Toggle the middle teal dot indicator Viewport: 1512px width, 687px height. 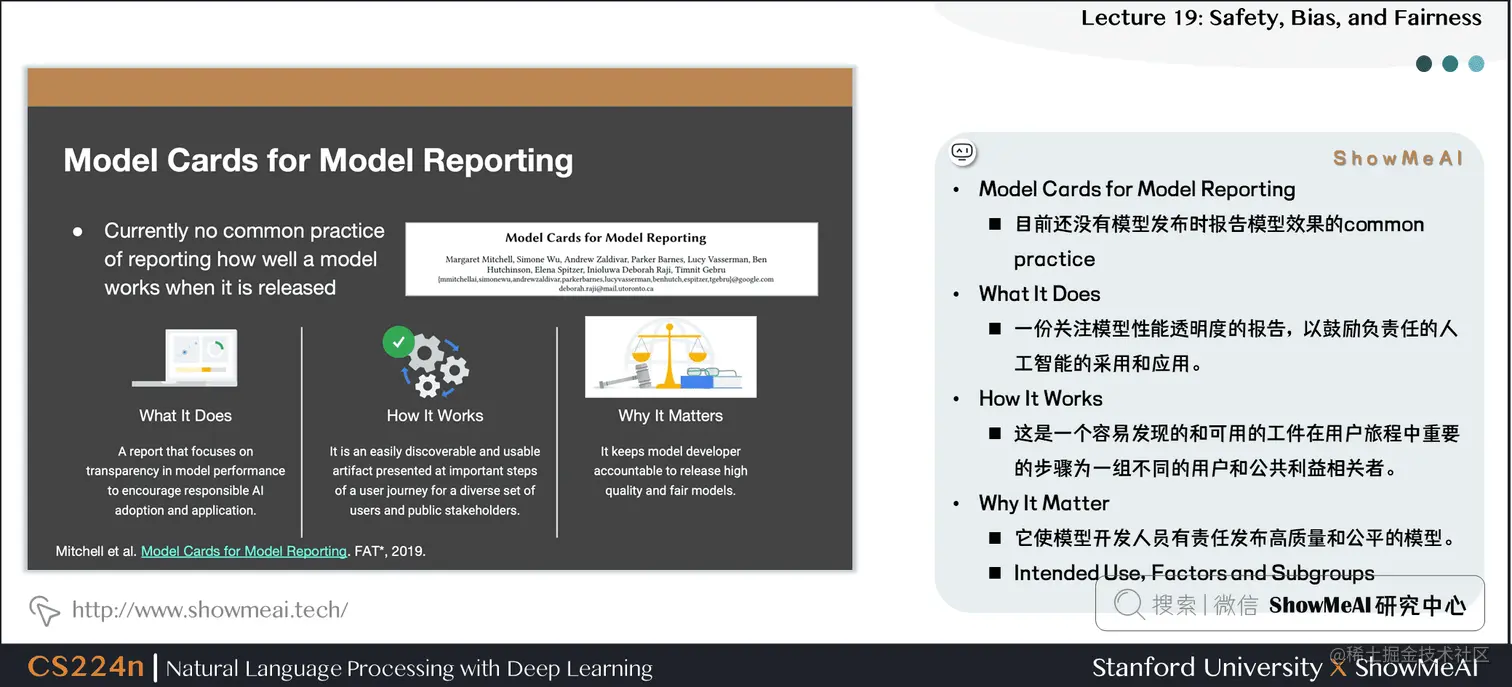pyautogui.click(x=1450, y=63)
